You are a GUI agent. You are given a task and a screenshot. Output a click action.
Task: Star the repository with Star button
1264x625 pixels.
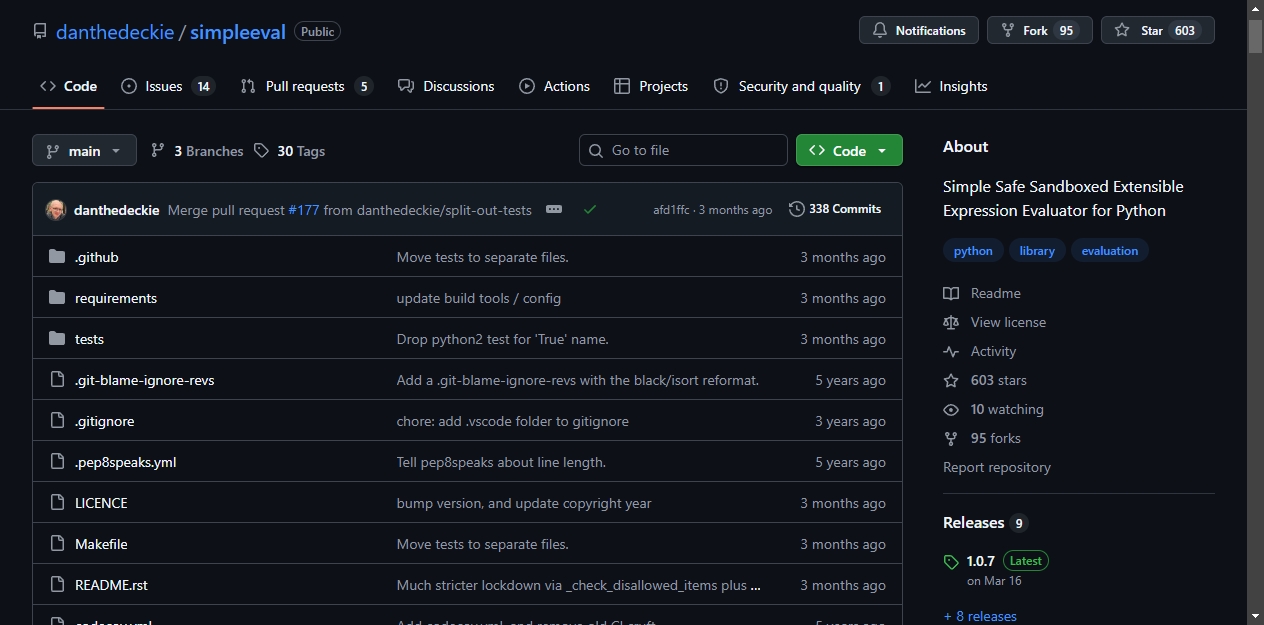1157,31
